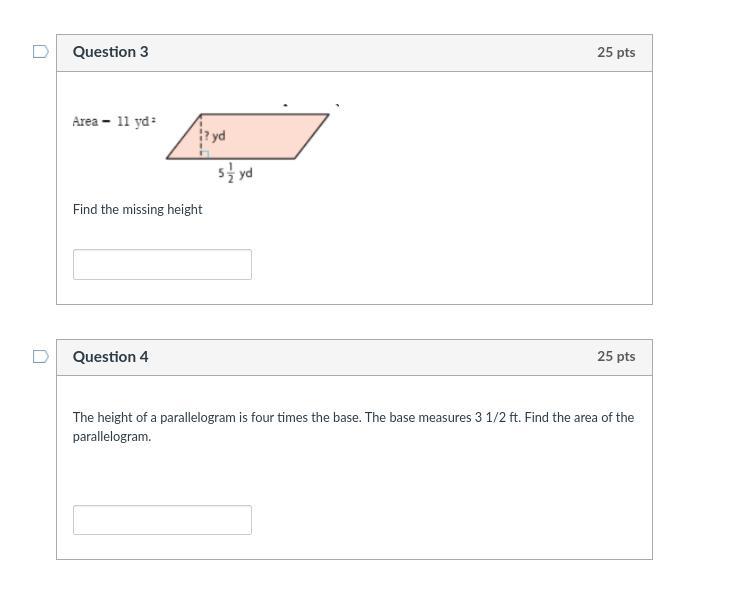Click the 'Area = 11 yd²' label
Image resolution: width=738 pixels, height=594 pixels.
point(113,122)
